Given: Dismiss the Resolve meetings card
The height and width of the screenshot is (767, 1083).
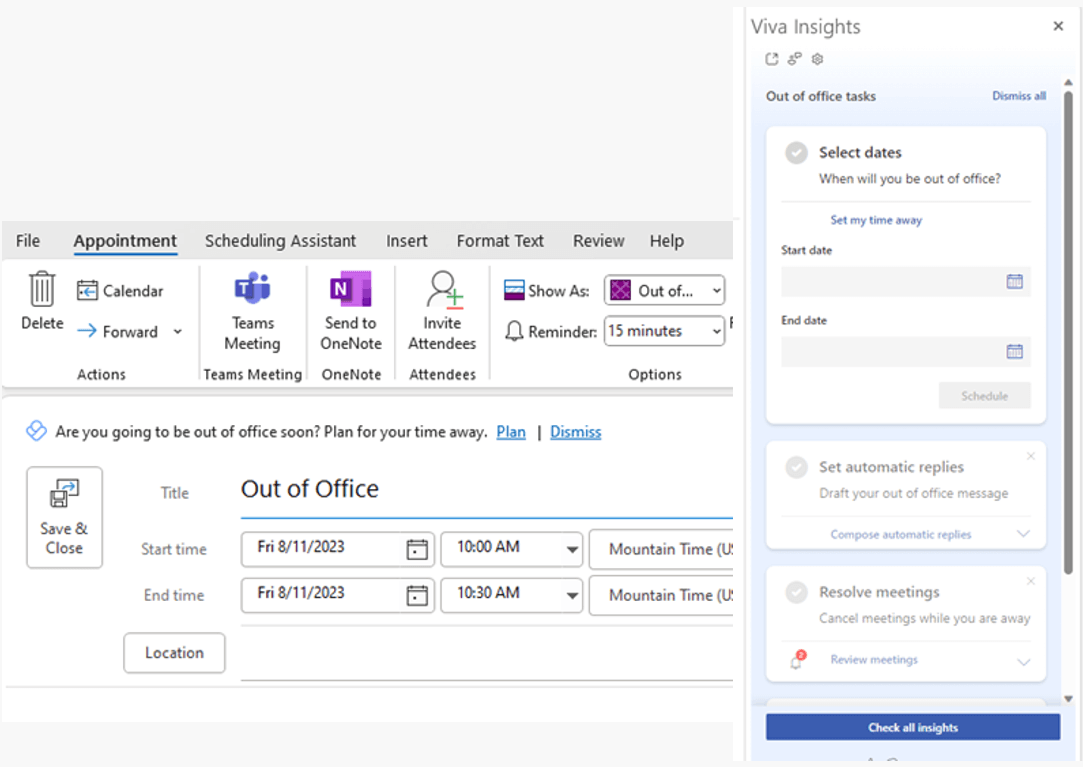Looking at the screenshot, I should [1031, 581].
